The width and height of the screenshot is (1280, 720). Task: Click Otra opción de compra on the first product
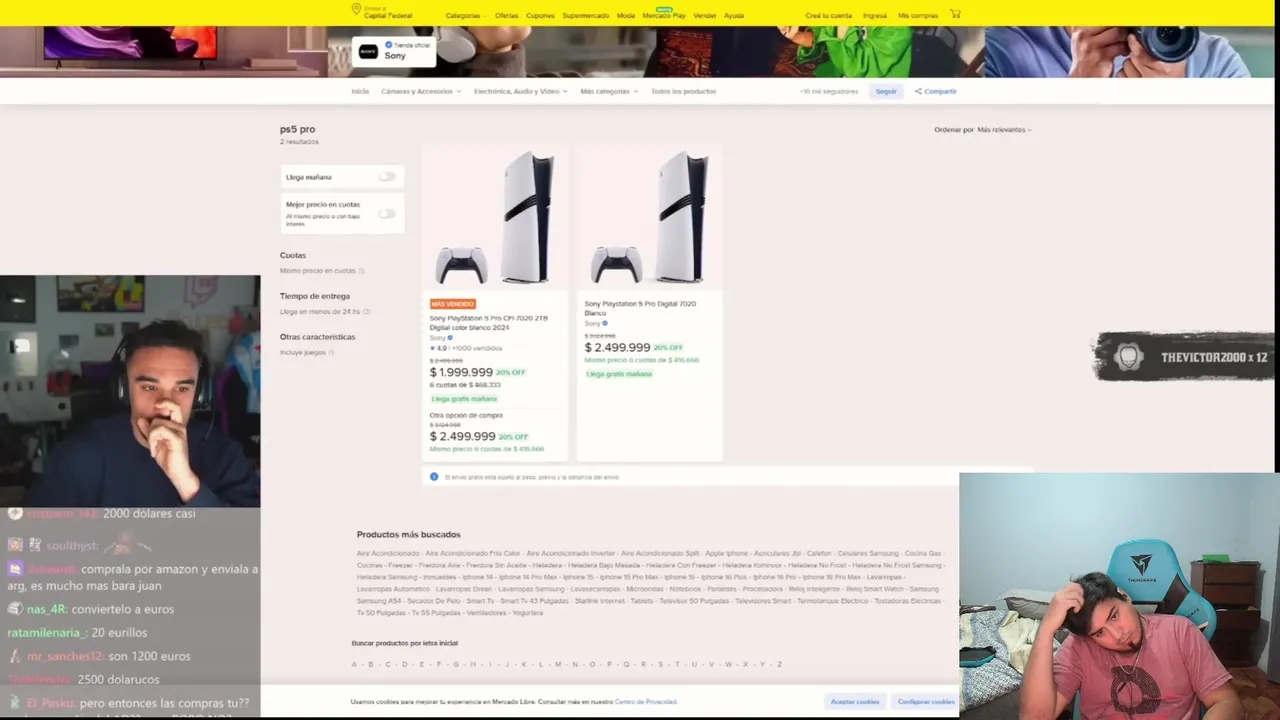pos(466,415)
